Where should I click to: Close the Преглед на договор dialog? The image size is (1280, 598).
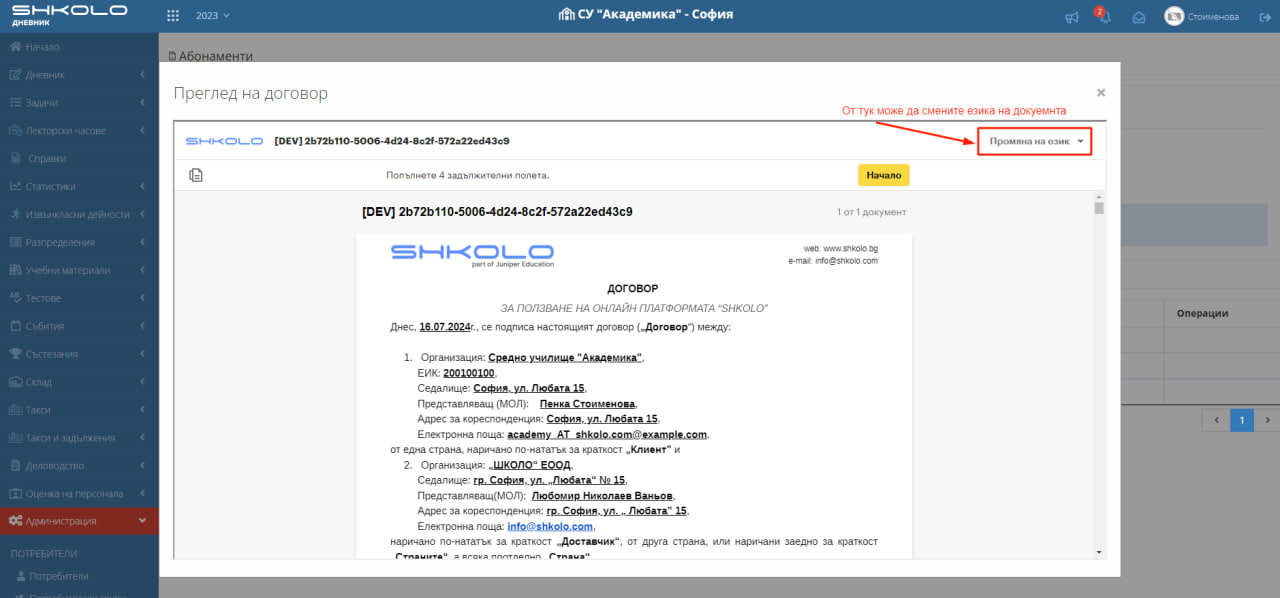click(x=1101, y=92)
